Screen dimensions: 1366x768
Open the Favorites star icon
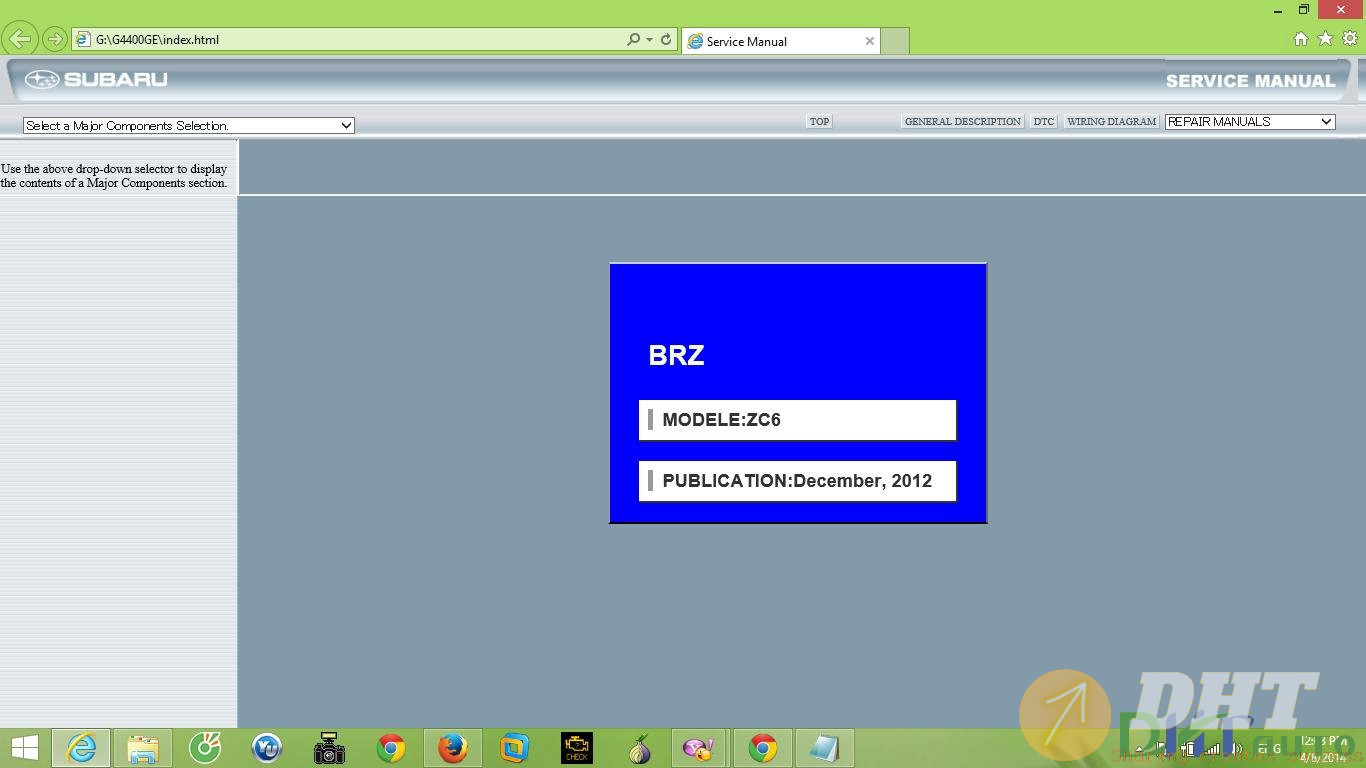[1325, 39]
